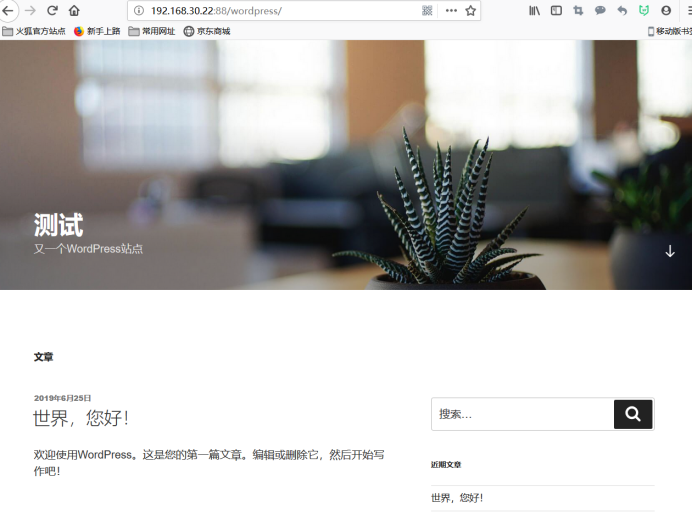Viewport: 692px width, 525px height.
Task: Open the 移动版书签 bookmark folder
Action: (x=669, y=31)
